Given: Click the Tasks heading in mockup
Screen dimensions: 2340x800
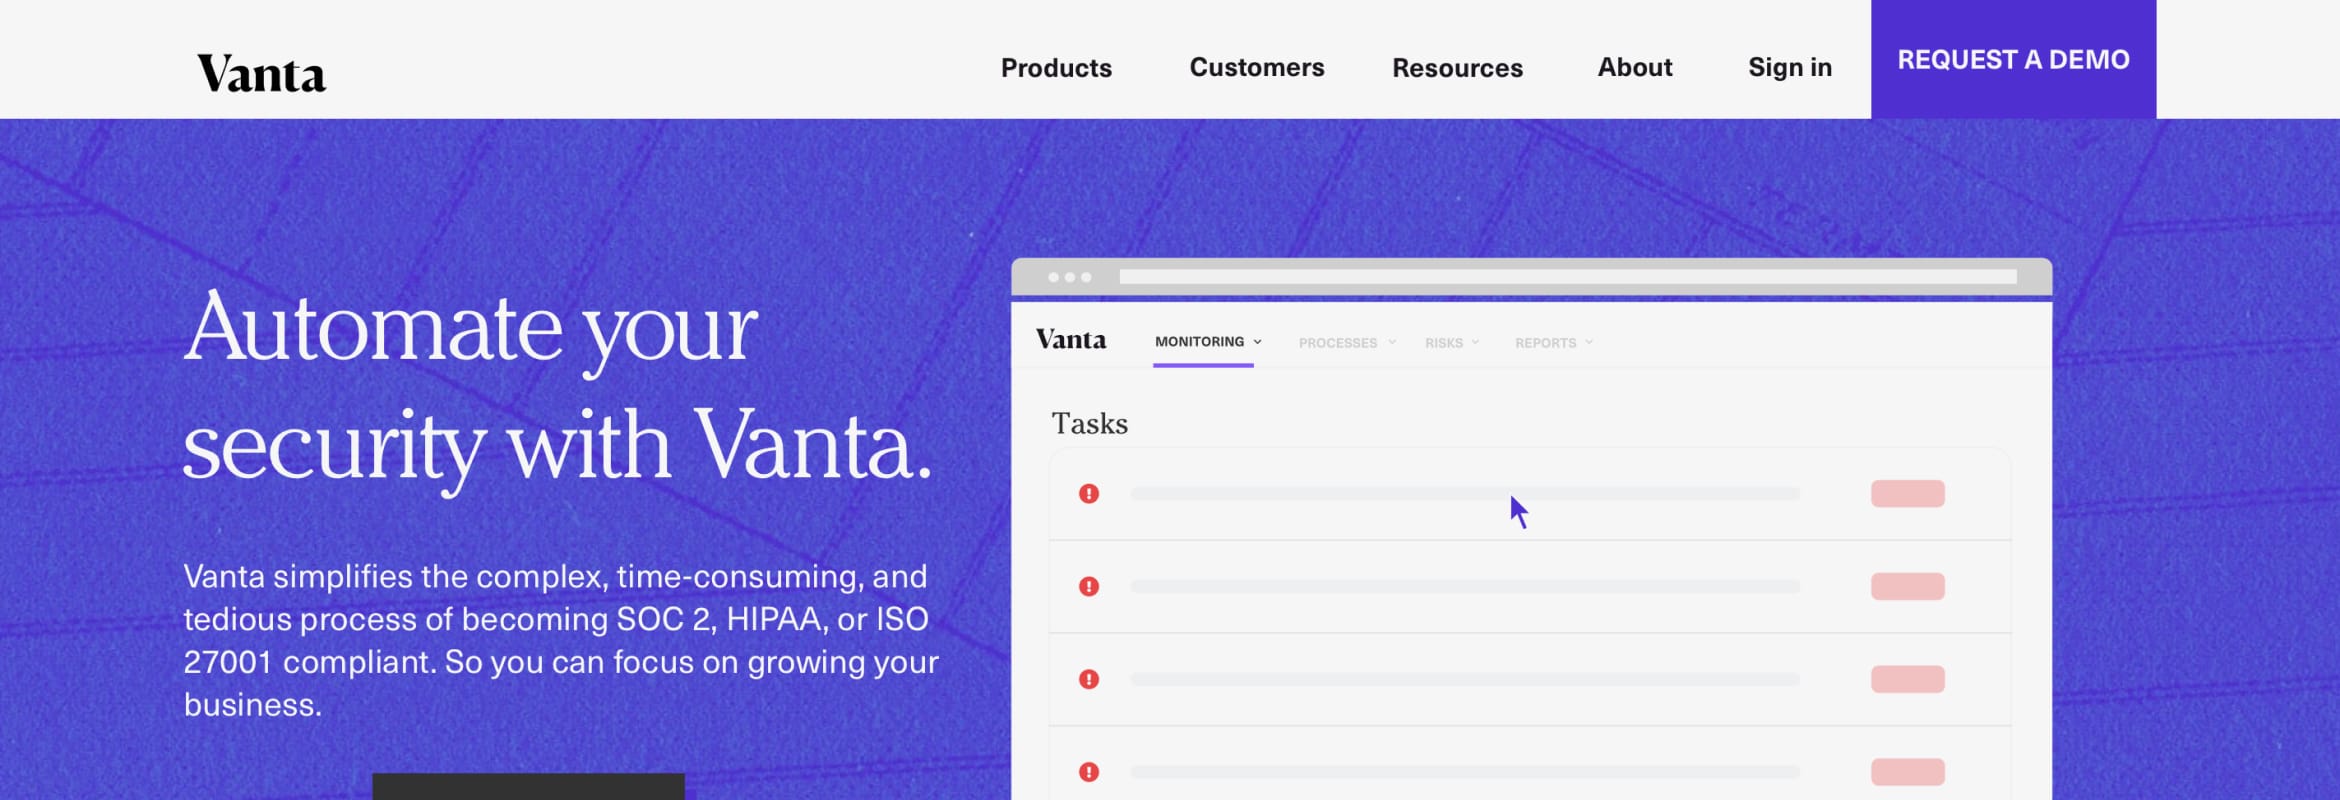Looking at the screenshot, I should [x=1089, y=424].
